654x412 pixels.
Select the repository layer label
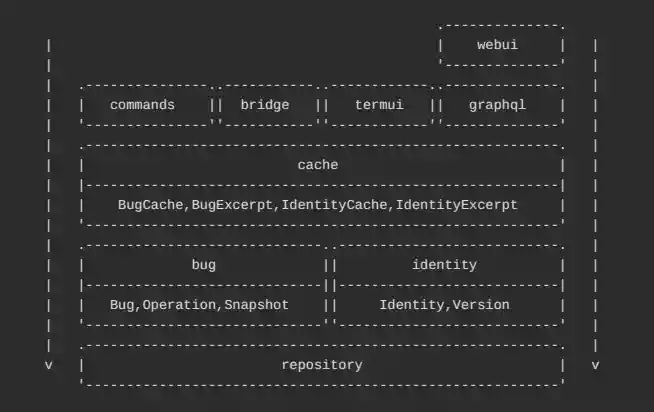322,365
